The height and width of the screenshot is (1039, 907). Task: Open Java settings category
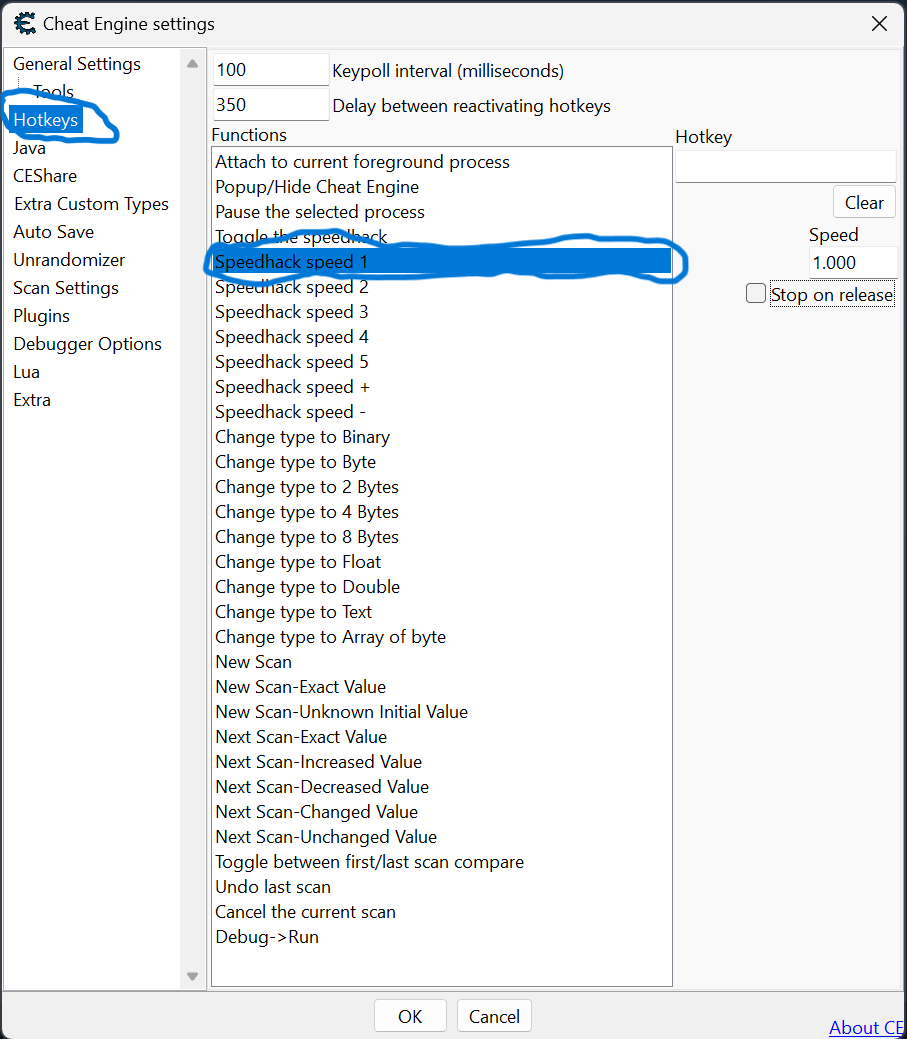pyautogui.click(x=29, y=148)
